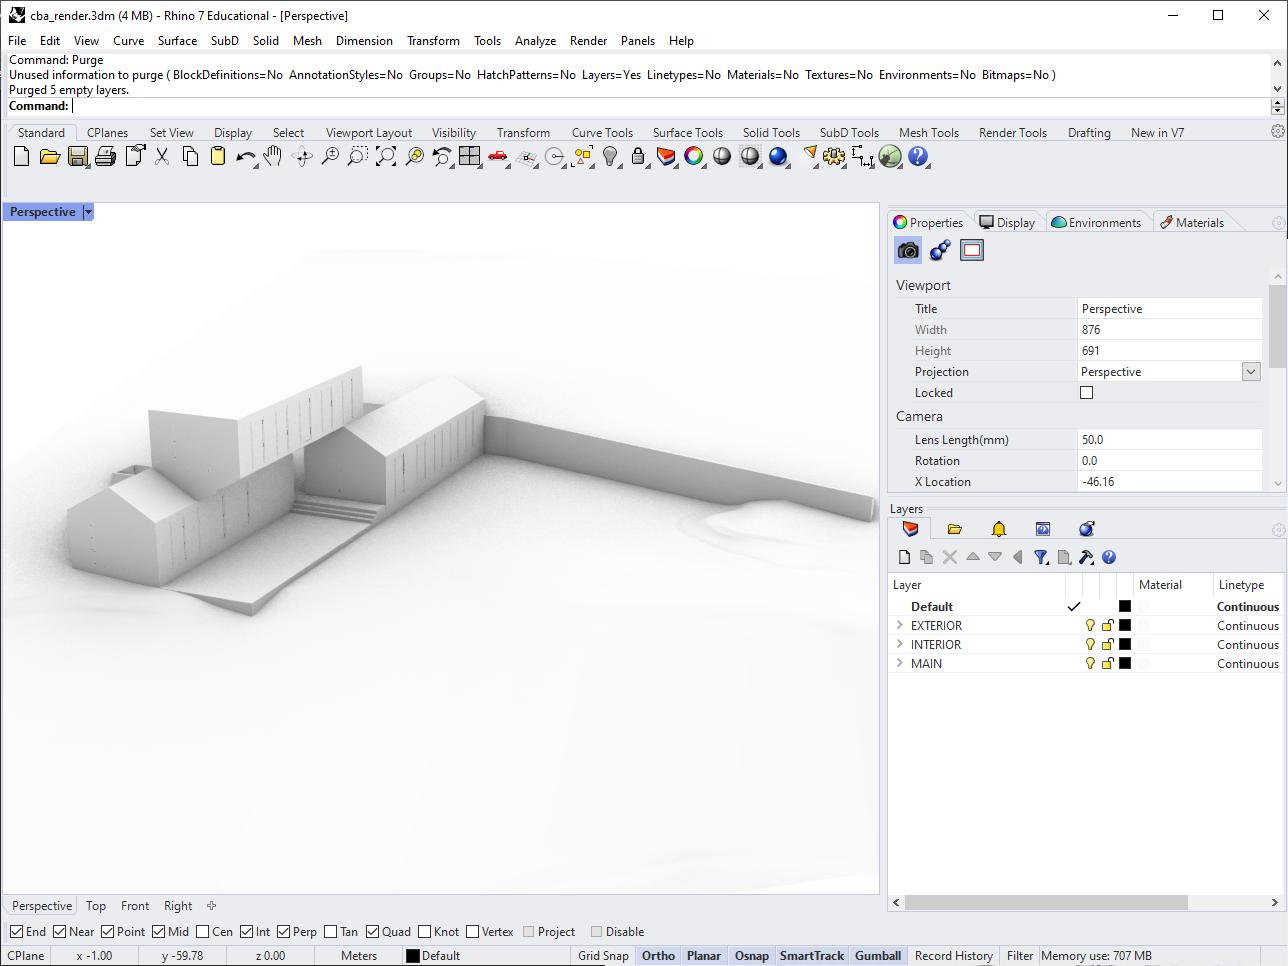Image resolution: width=1288 pixels, height=966 pixels.
Task: Click the Zoom Extents toolbar icon
Action: [x=386, y=156]
